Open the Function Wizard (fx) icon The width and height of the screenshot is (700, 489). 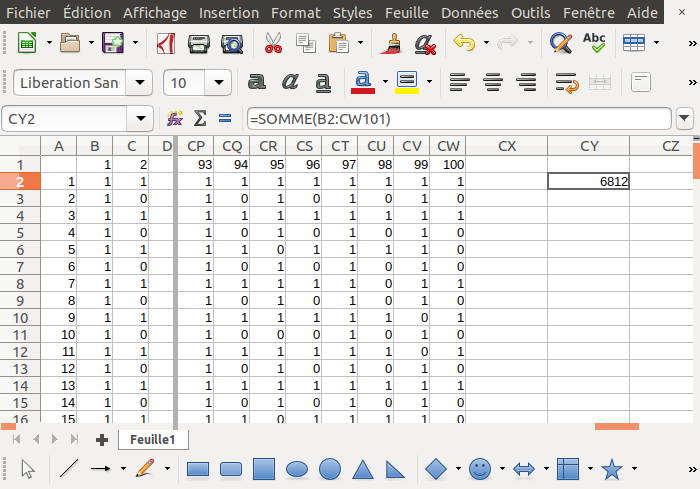175,119
